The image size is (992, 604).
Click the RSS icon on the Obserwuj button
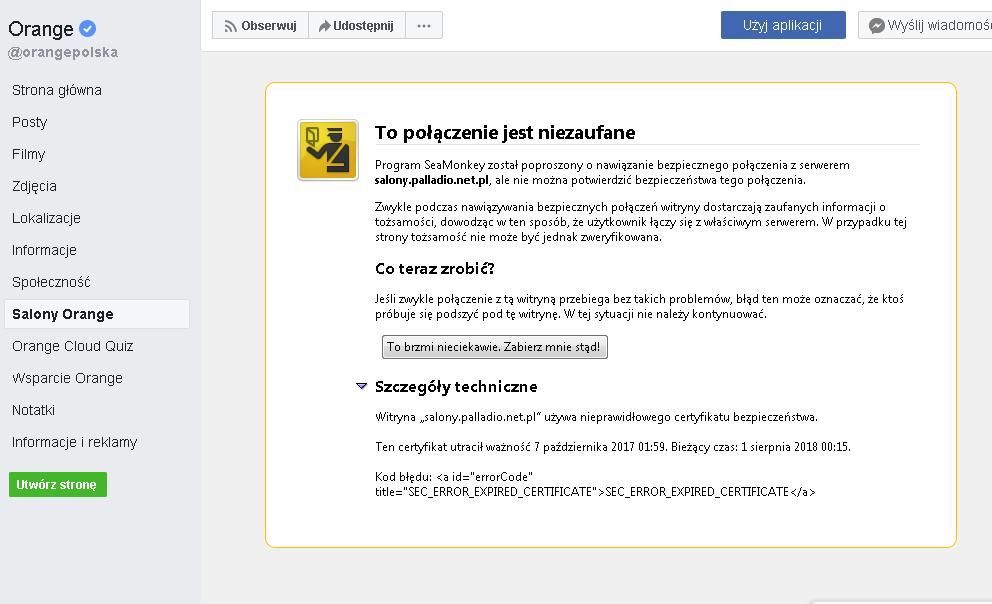tap(230, 26)
